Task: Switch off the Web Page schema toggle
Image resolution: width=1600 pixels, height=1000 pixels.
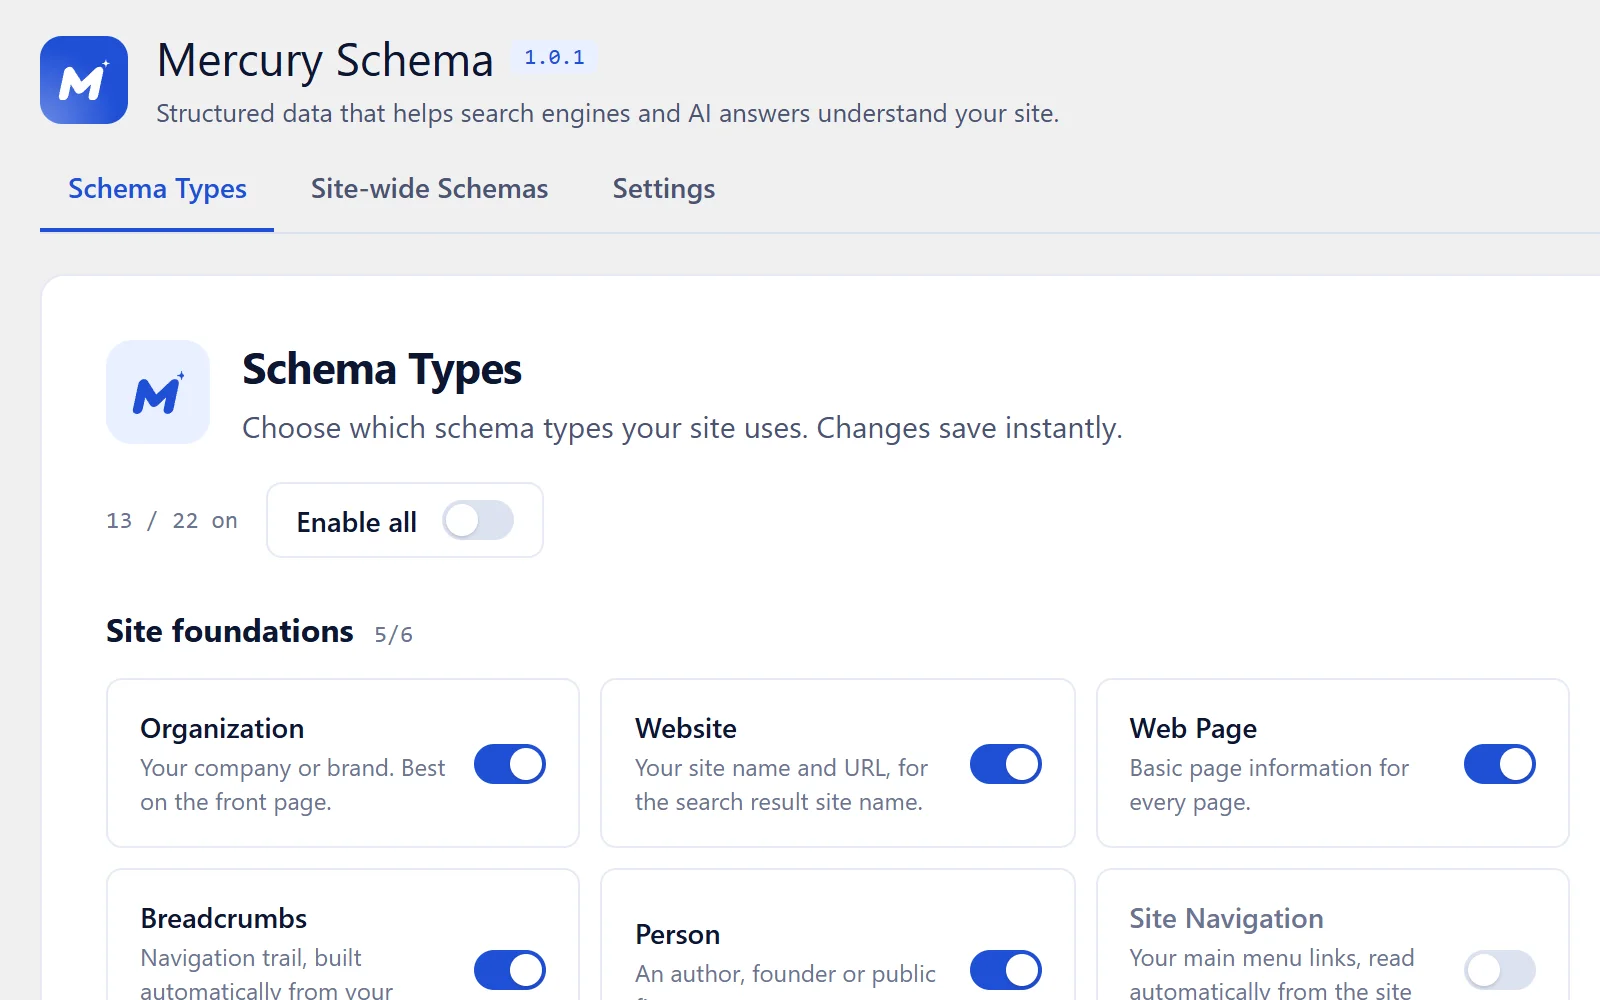Action: pyautogui.click(x=1500, y=764)
